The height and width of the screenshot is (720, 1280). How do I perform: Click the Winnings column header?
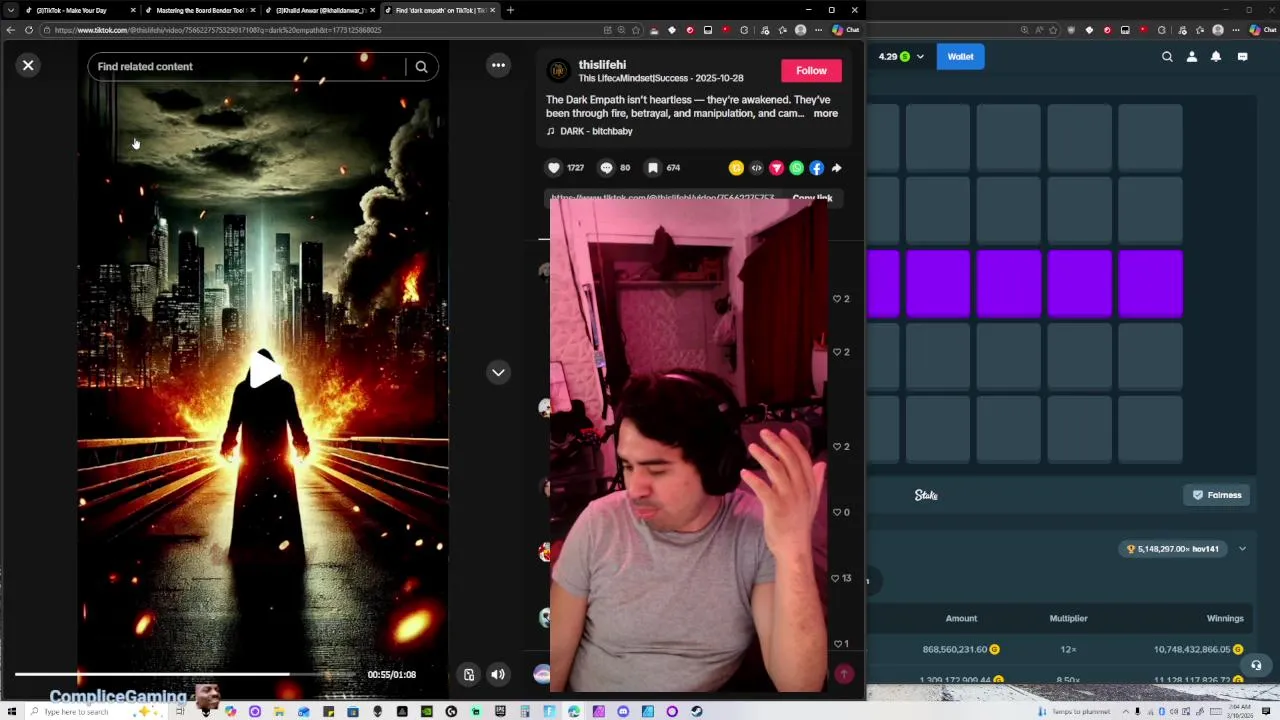click(x=1225, y=618)
